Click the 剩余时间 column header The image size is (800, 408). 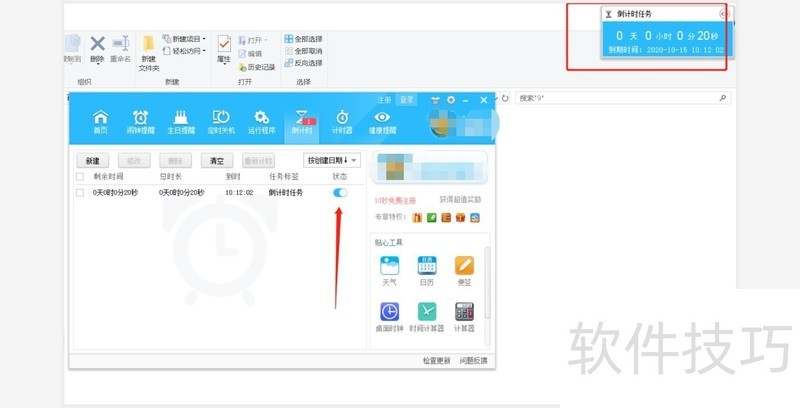tap(108, 176)
